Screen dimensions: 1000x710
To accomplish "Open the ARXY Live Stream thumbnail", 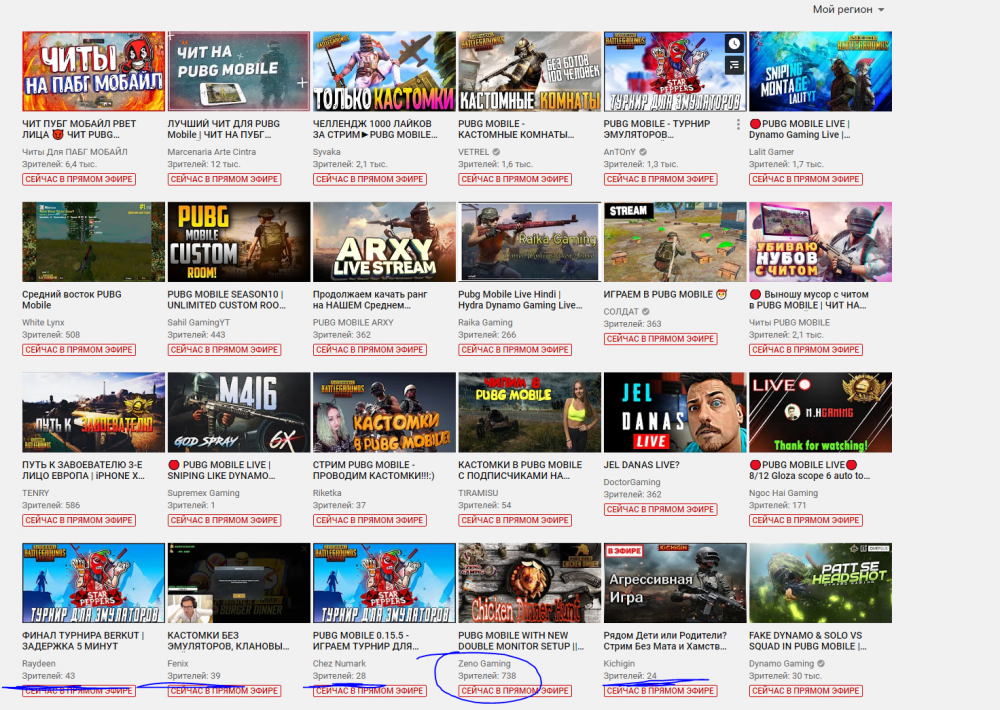I will coord(384,242).
